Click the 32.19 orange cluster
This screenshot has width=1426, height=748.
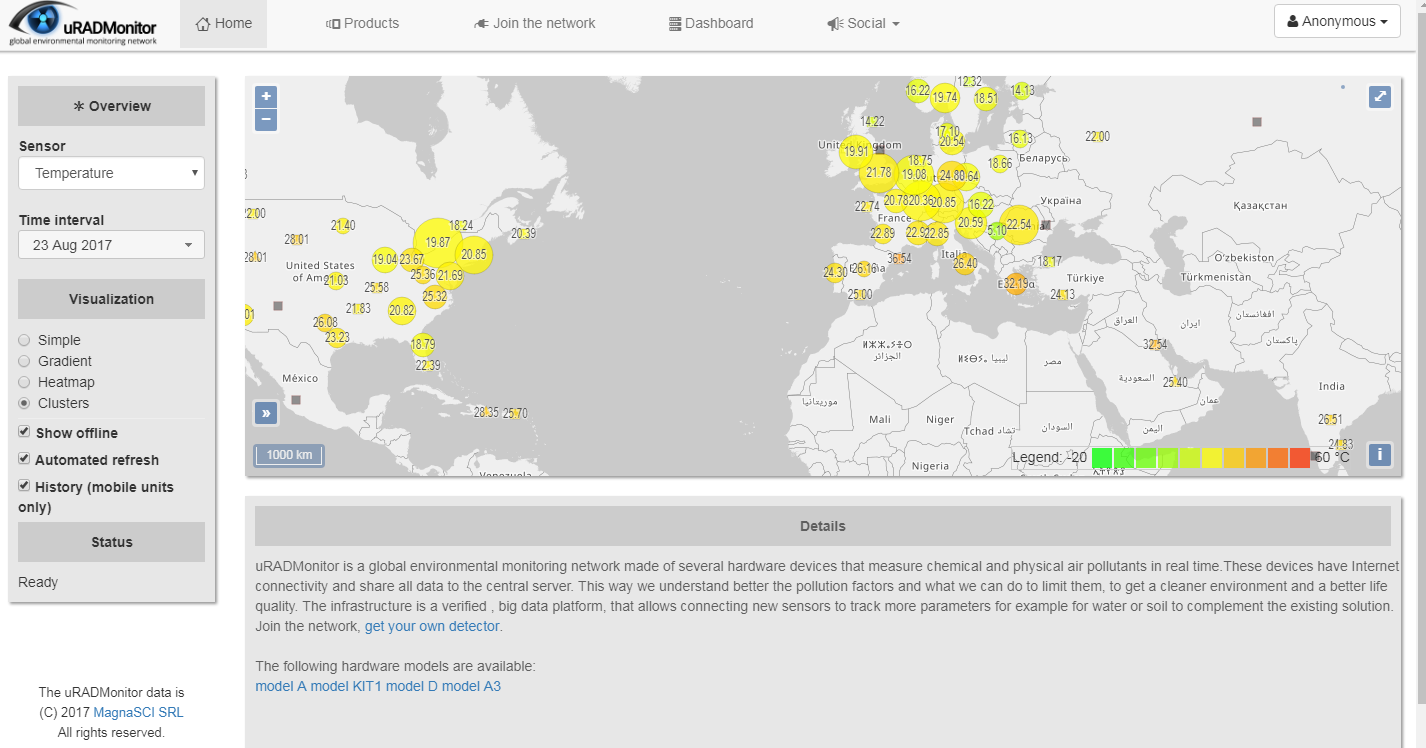pos(1016,284)
